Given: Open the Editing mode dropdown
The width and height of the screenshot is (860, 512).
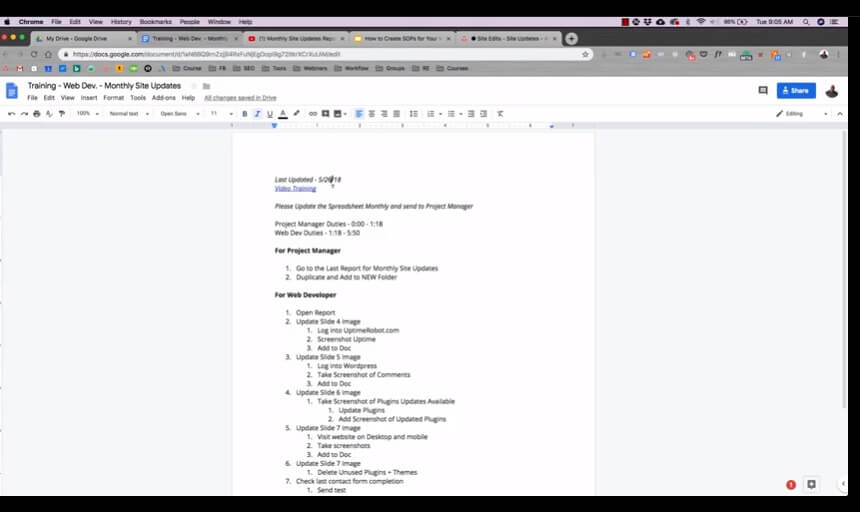Looking at the screenshot, I should pos(801,113).
